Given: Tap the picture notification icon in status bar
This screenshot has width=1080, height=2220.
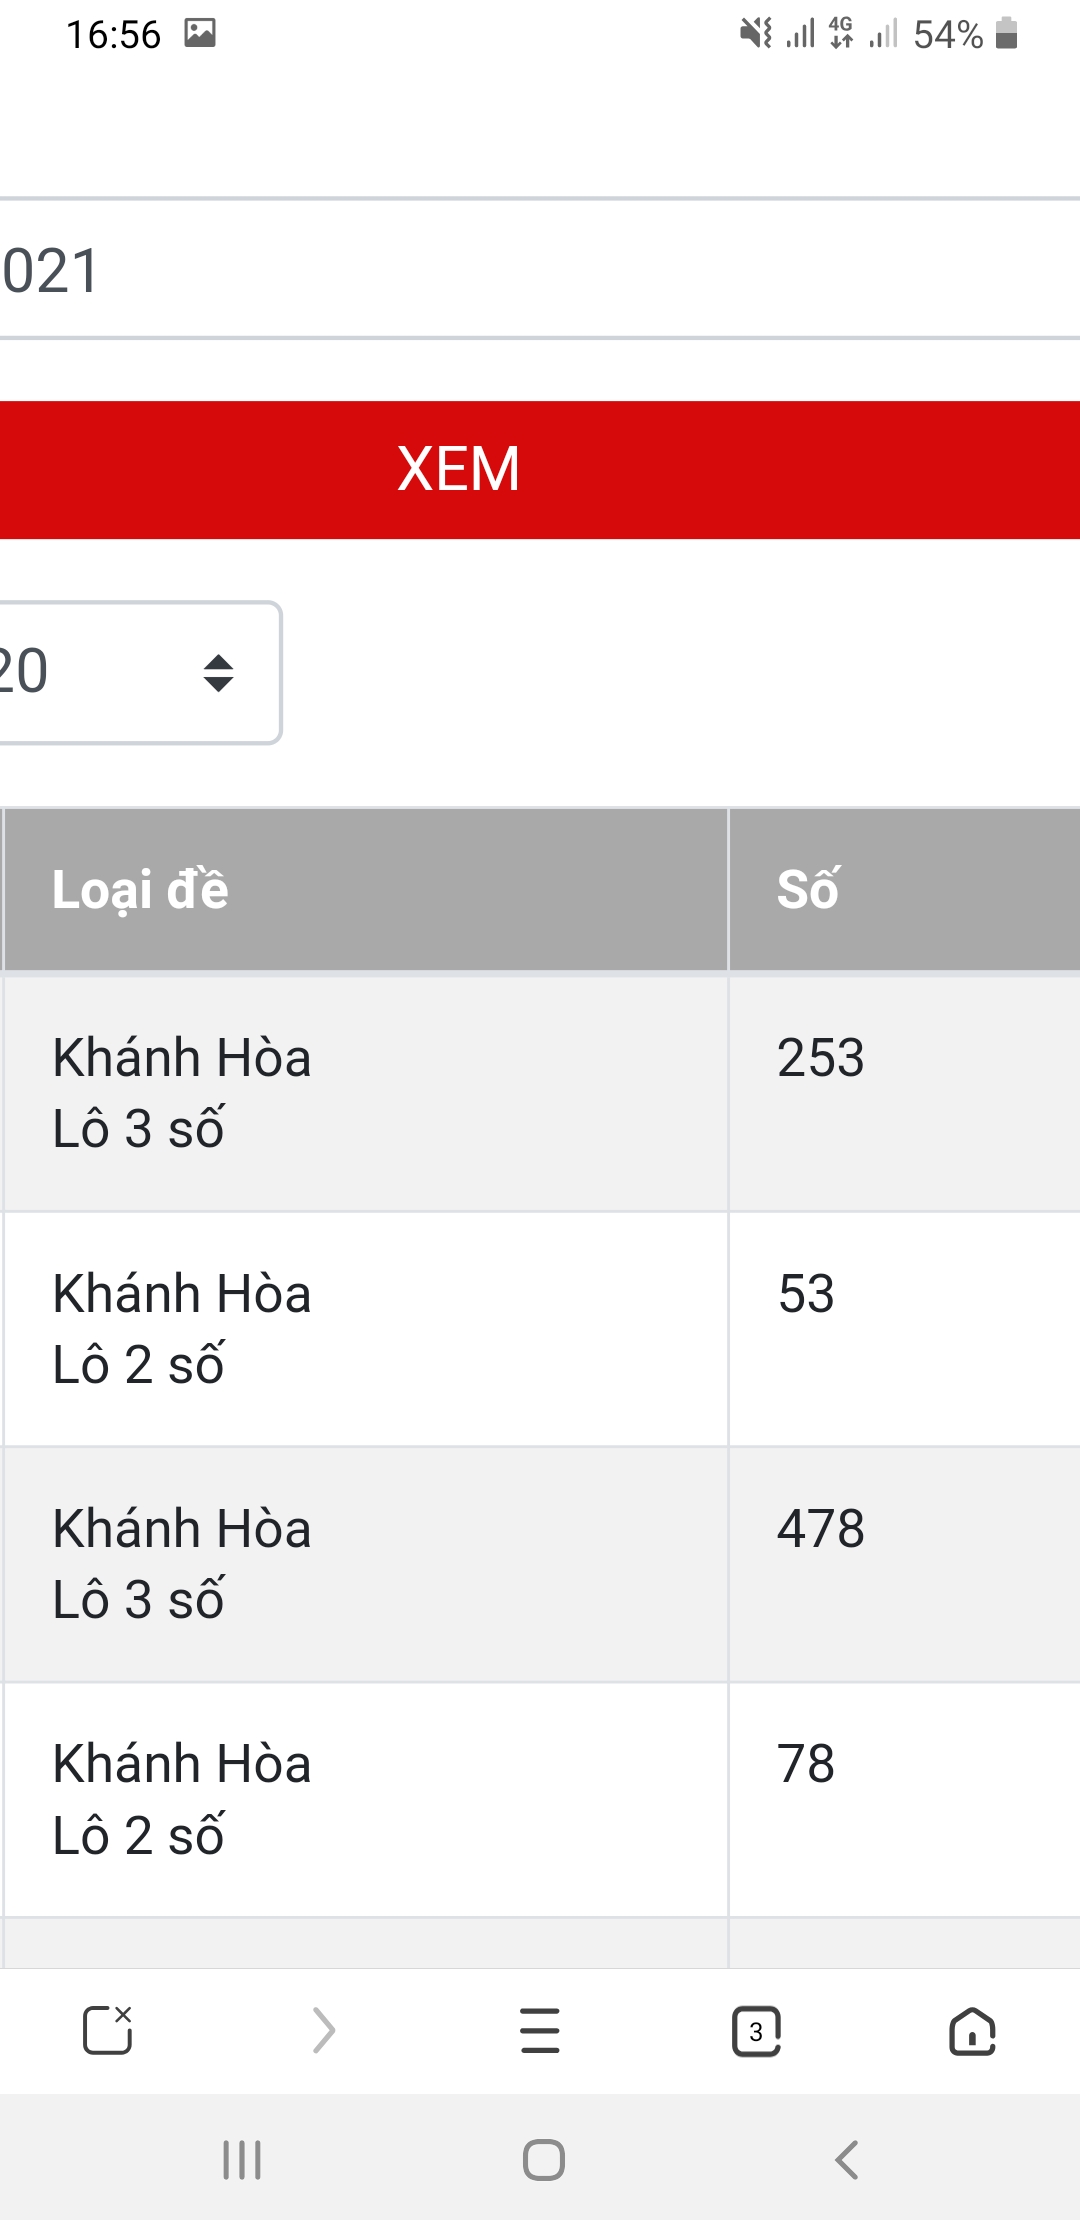Looking at the screenshot, I should pyautogui.click(x=200, y=34).
